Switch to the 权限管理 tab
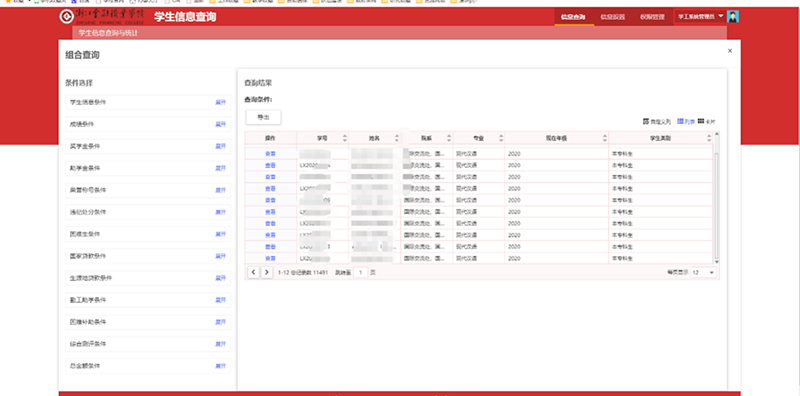Viewport: 800px width, 396px height. point(653,17)
